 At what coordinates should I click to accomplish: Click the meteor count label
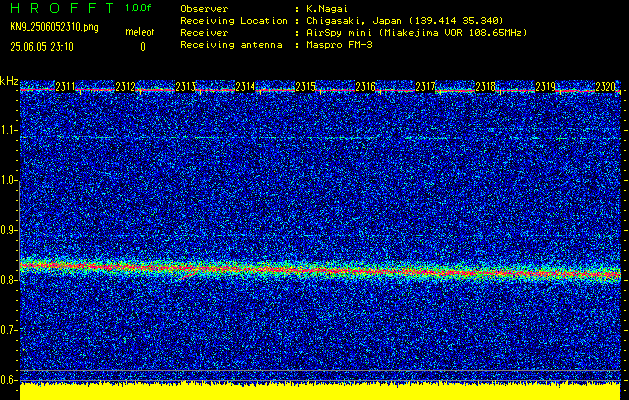140,32
